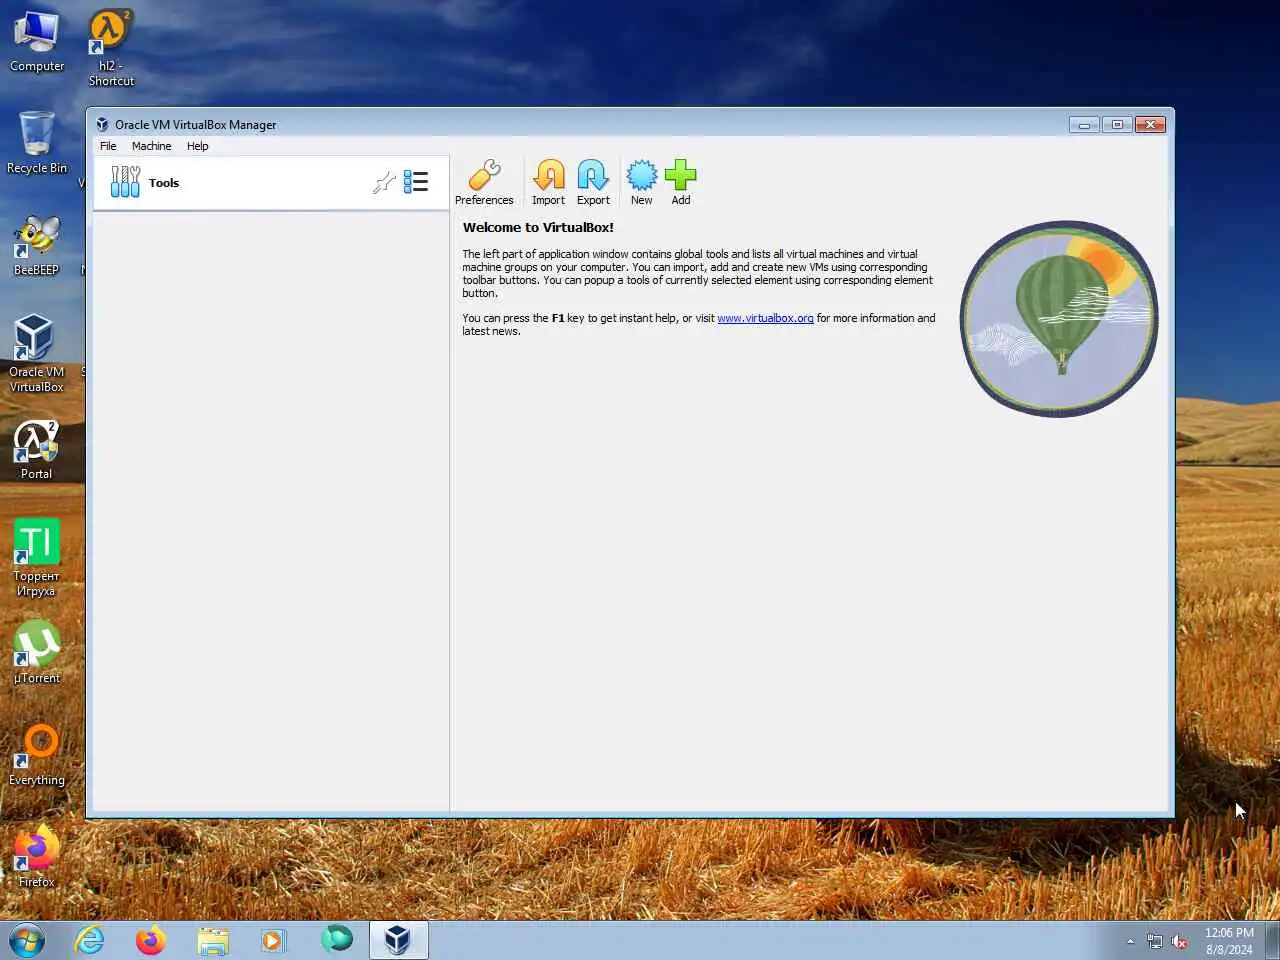Launch Firefox from the taskbar
This screenshot has height=960, width=1280.
click(x=151, y=940)
